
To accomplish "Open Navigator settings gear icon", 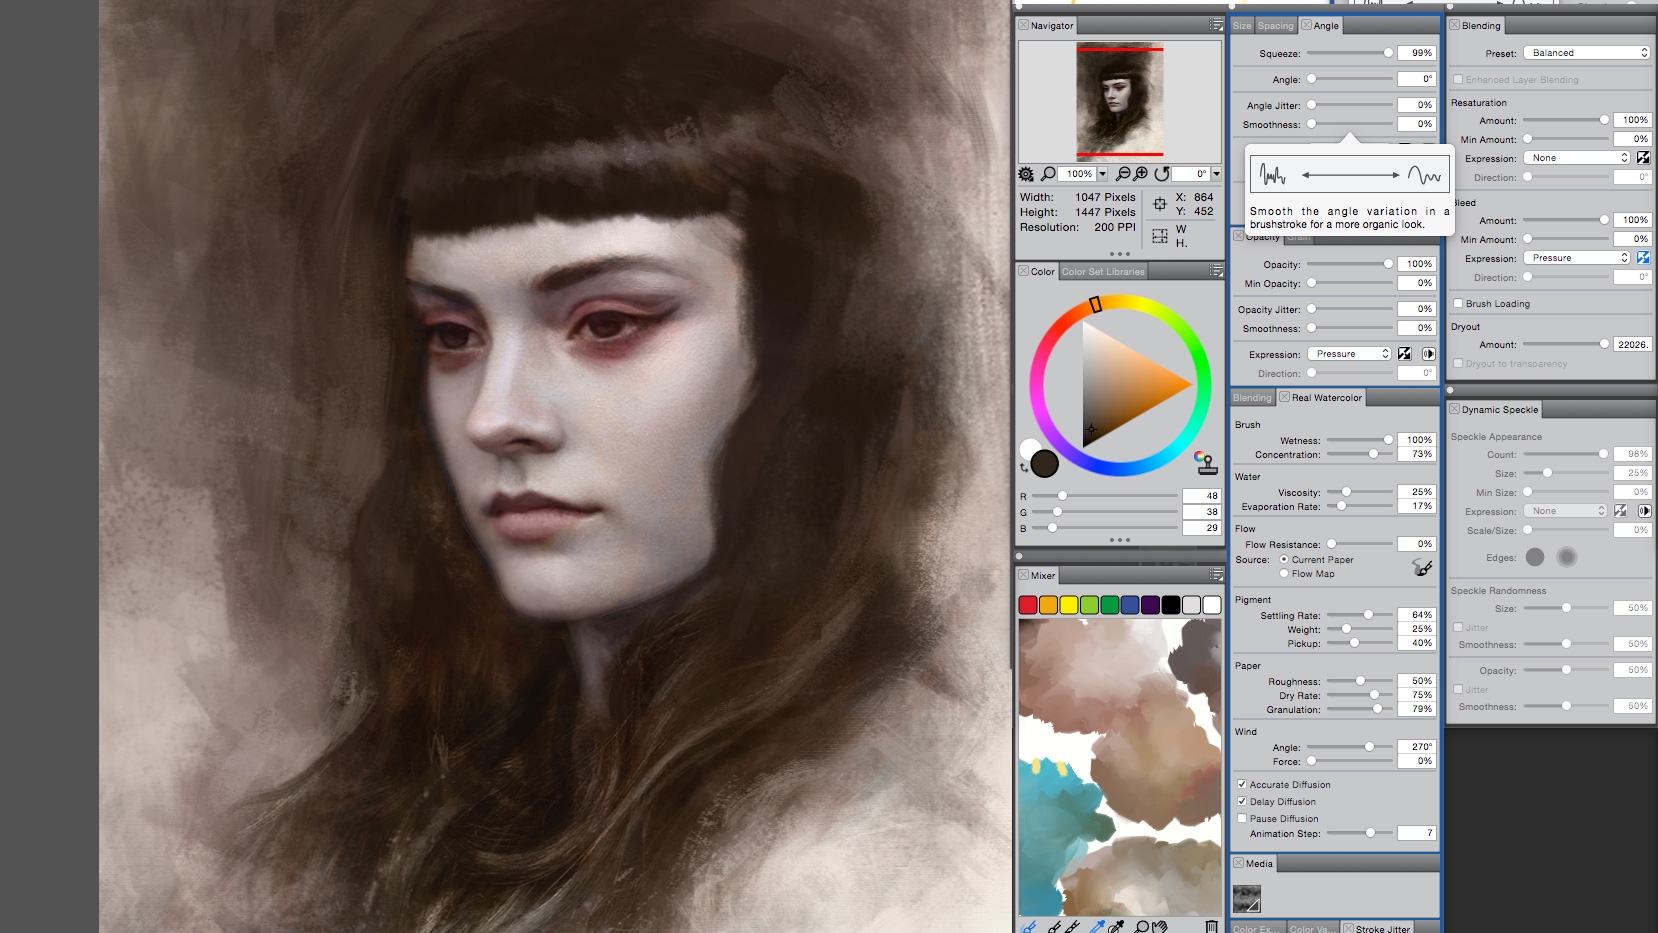I will (x=1026, y=174).
